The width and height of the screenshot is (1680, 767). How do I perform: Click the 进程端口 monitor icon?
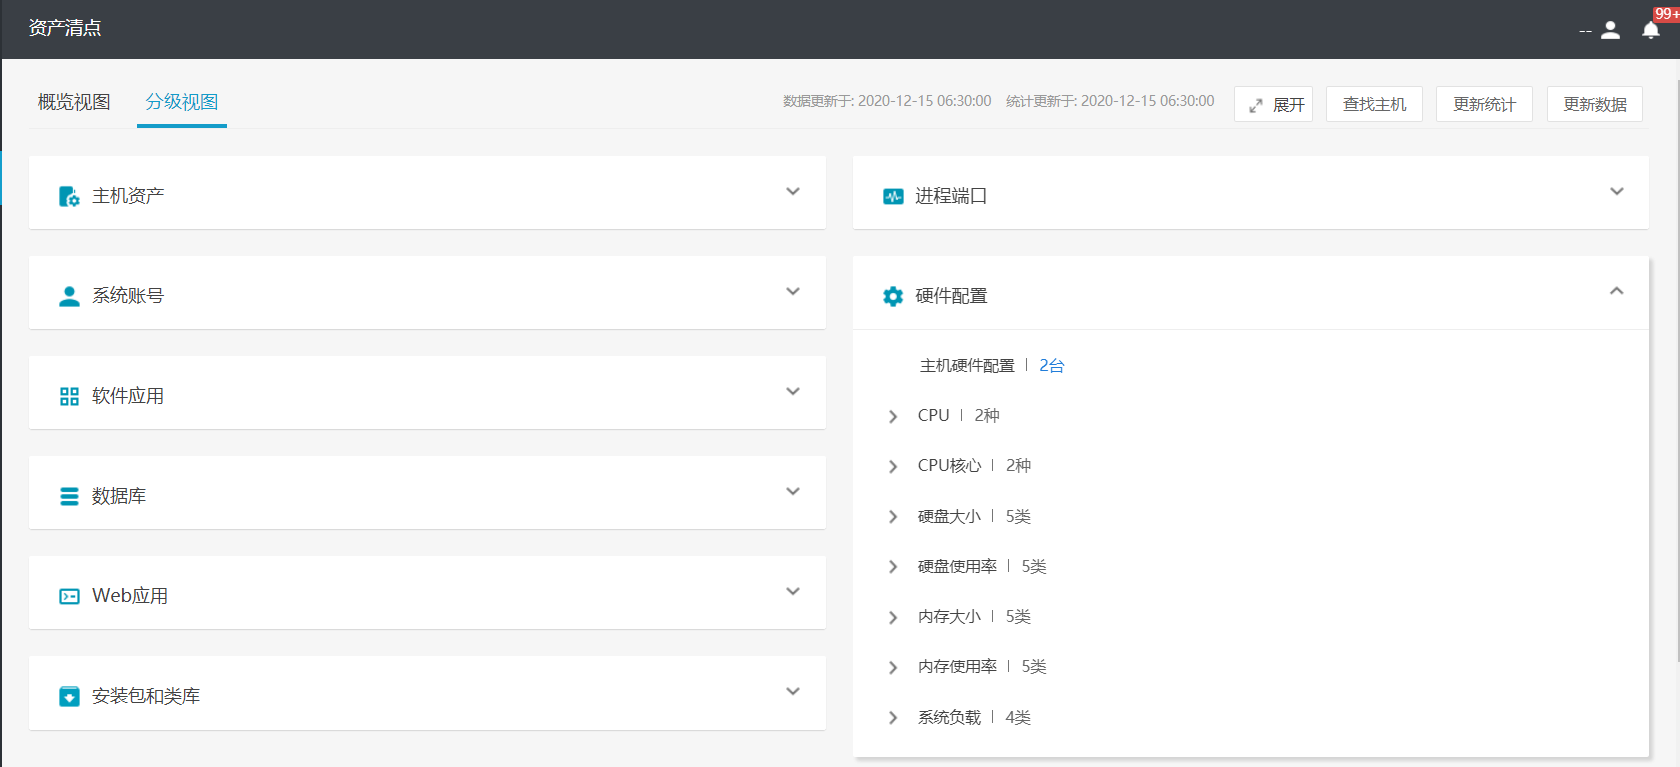pos(893,196)
